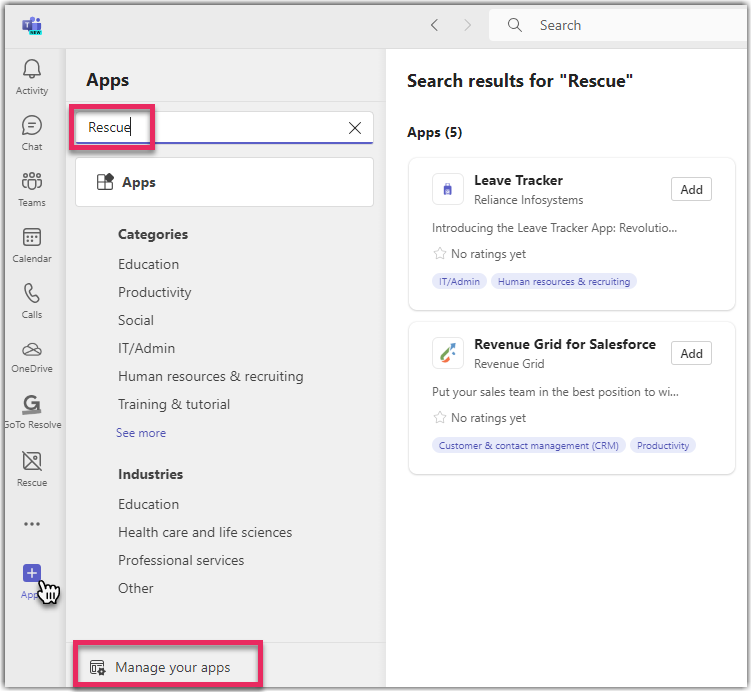
Task: Navigate back with the left arrow
Action: (x=435, y=25)
